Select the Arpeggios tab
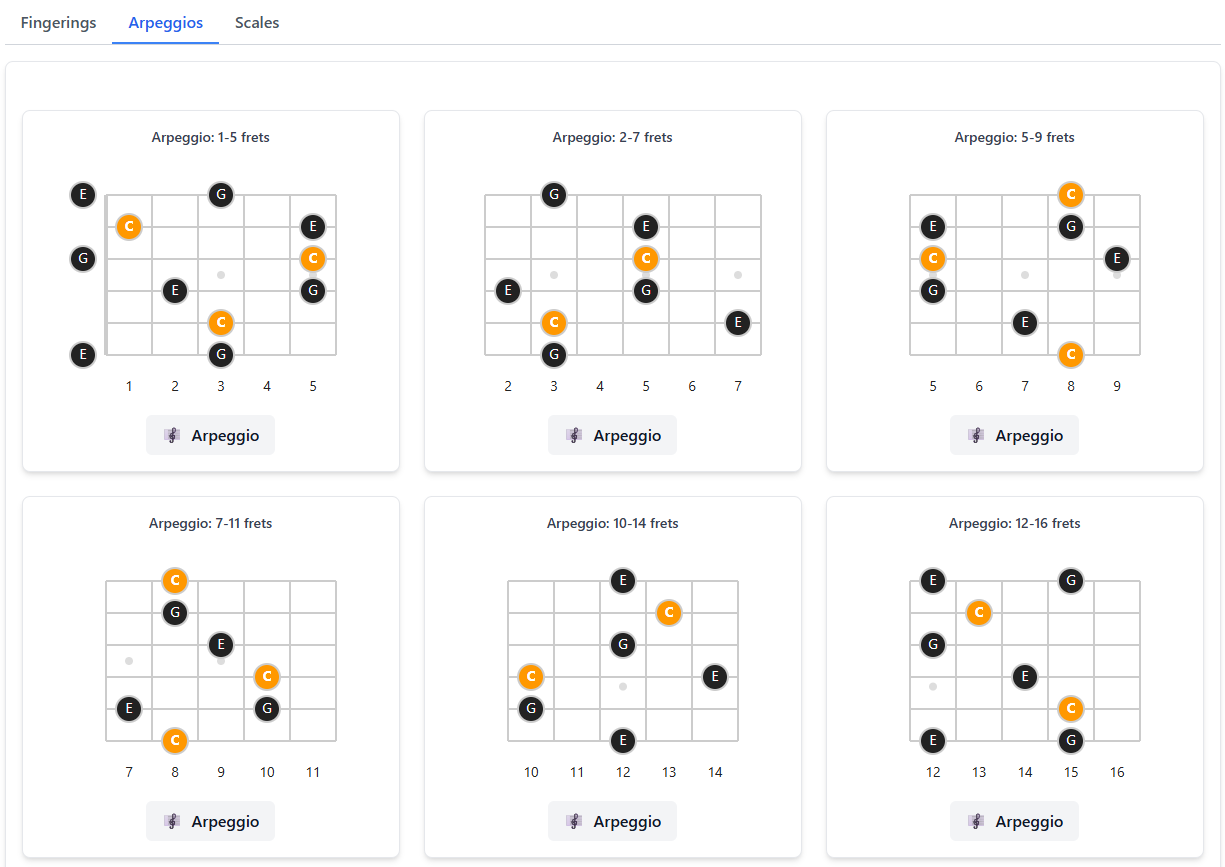 [166, 23]
